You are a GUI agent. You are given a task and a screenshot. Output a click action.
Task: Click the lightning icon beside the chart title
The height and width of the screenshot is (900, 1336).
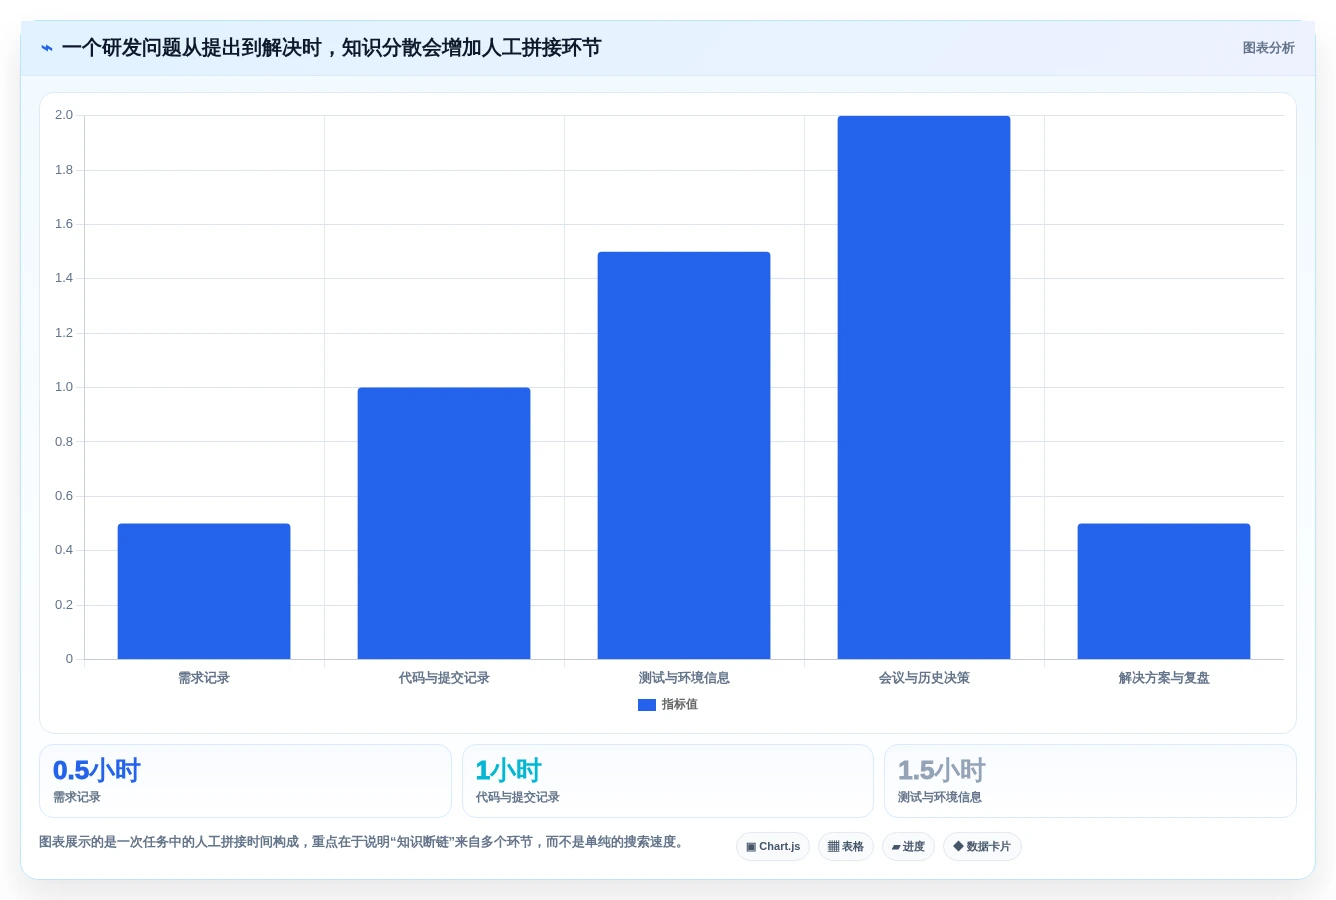pos(46,48)
